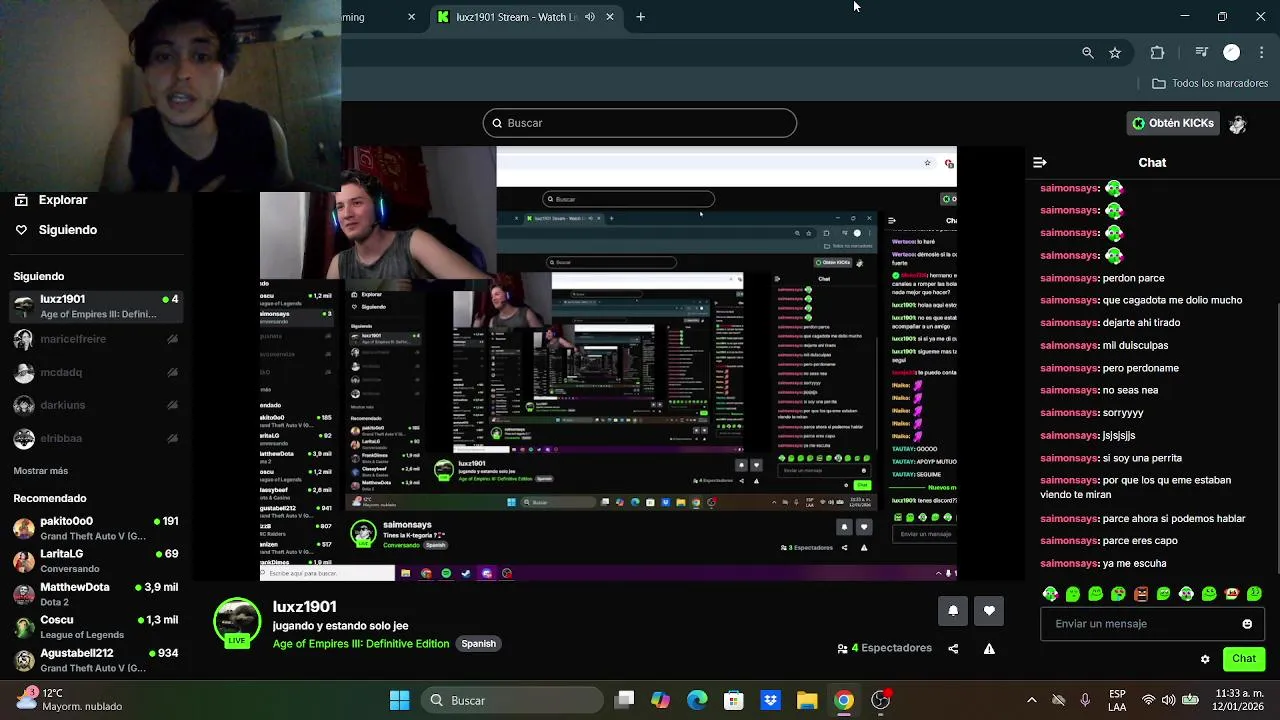
Task: Collapse the chat panel with arrow icon
Action: (x=1040, y=162)
